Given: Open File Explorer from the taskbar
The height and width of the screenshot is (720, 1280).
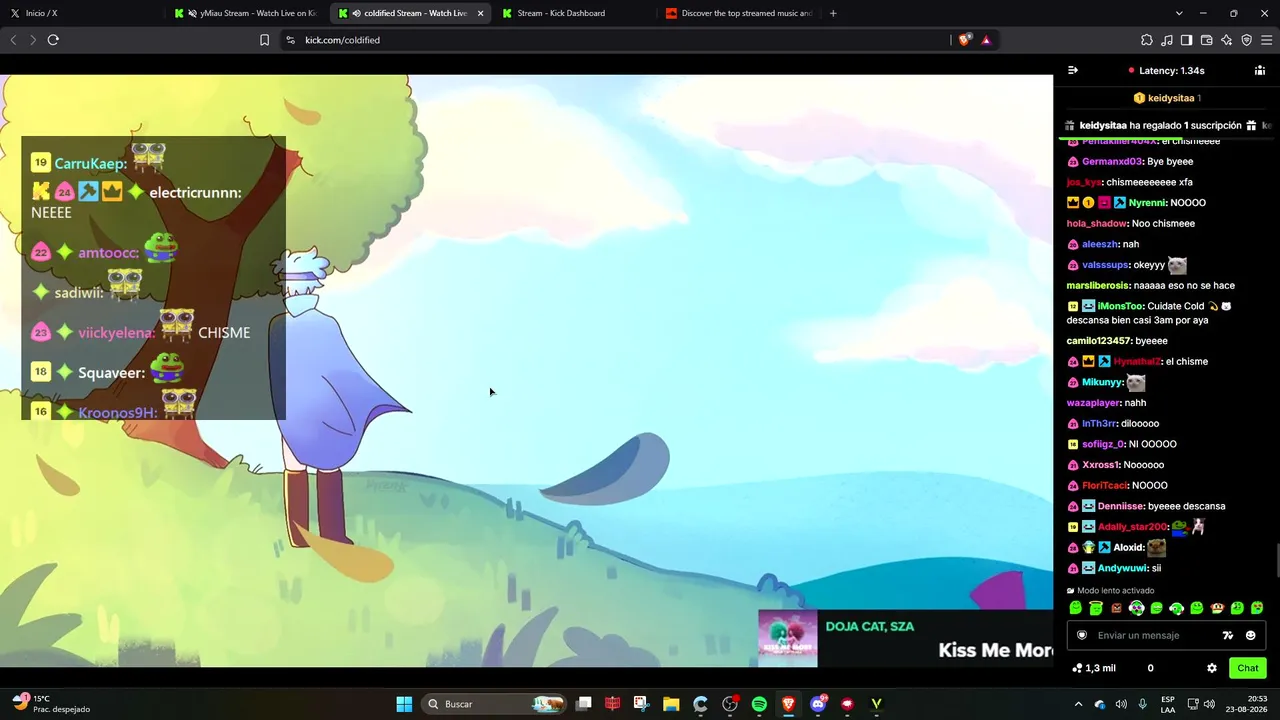Looking at the screenshot, I should click(x=671, y=704).
